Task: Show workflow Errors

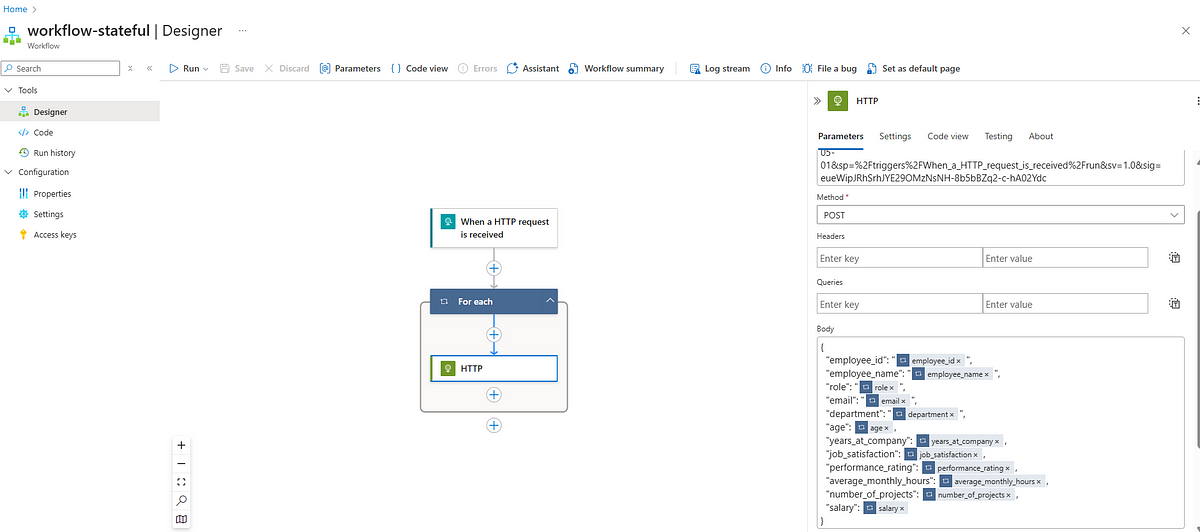Action: point(478,68)
